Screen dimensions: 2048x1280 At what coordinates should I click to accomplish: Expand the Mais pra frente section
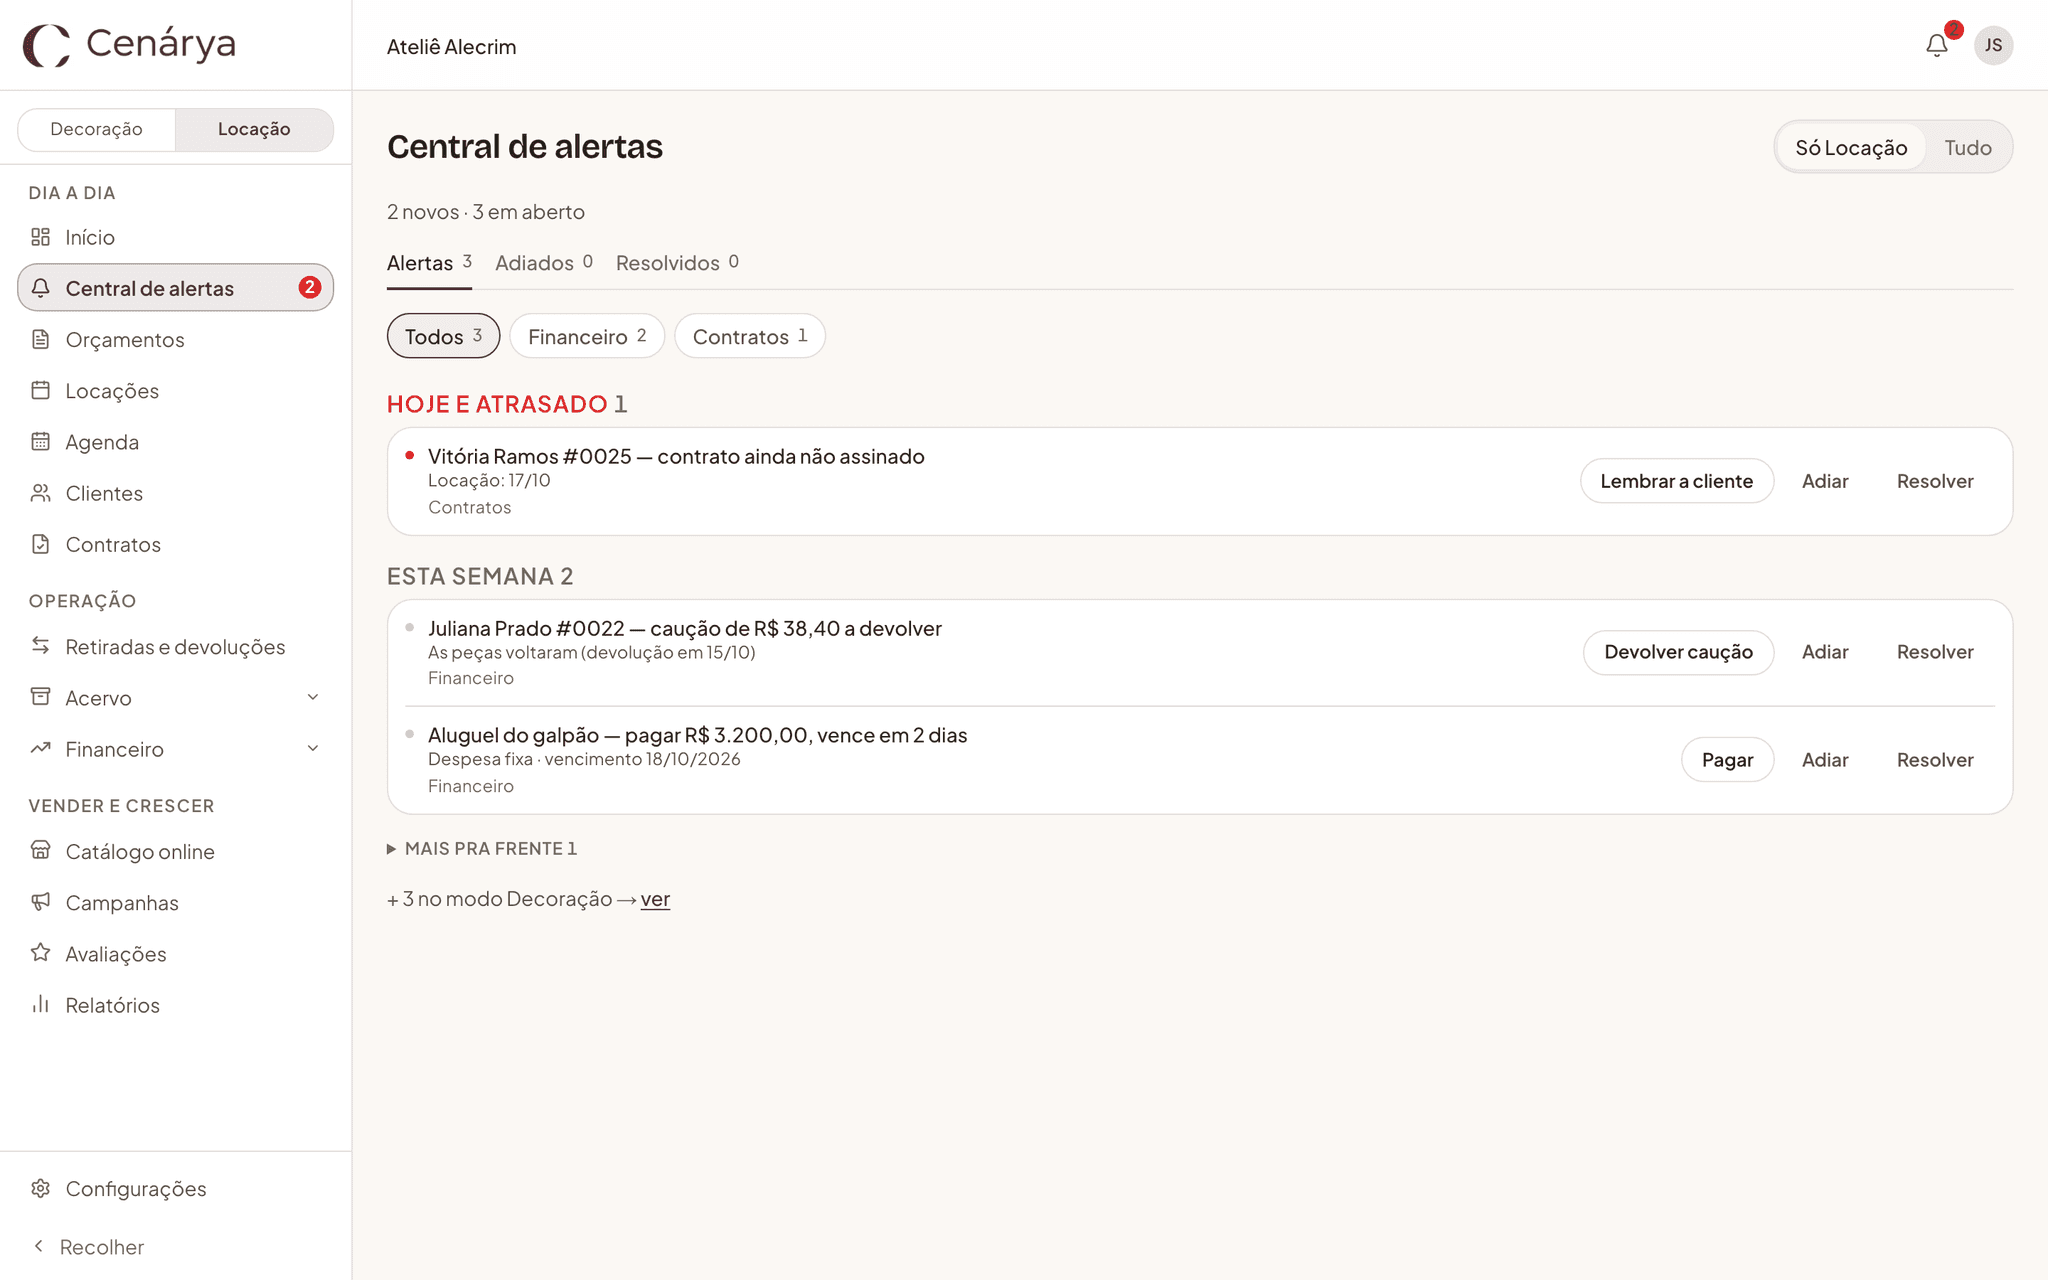(482, 848)
